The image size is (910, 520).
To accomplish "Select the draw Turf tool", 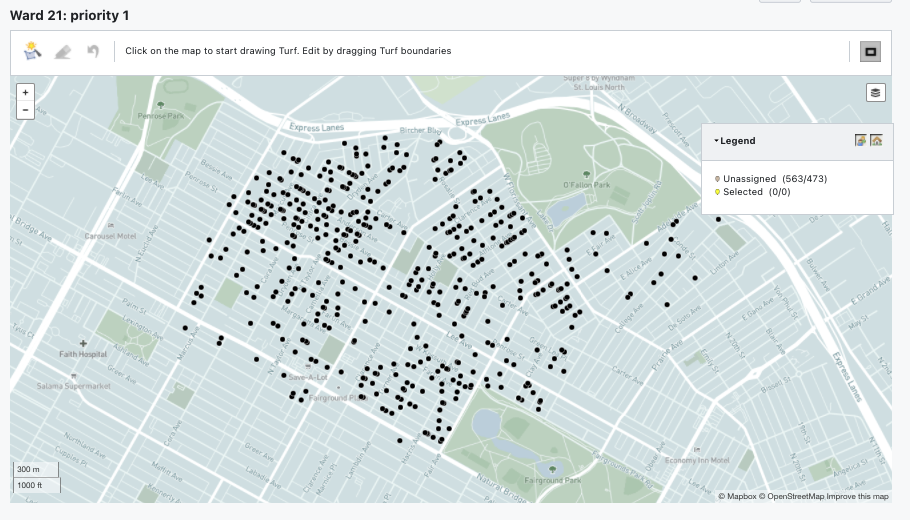I will tap(32, 51).
